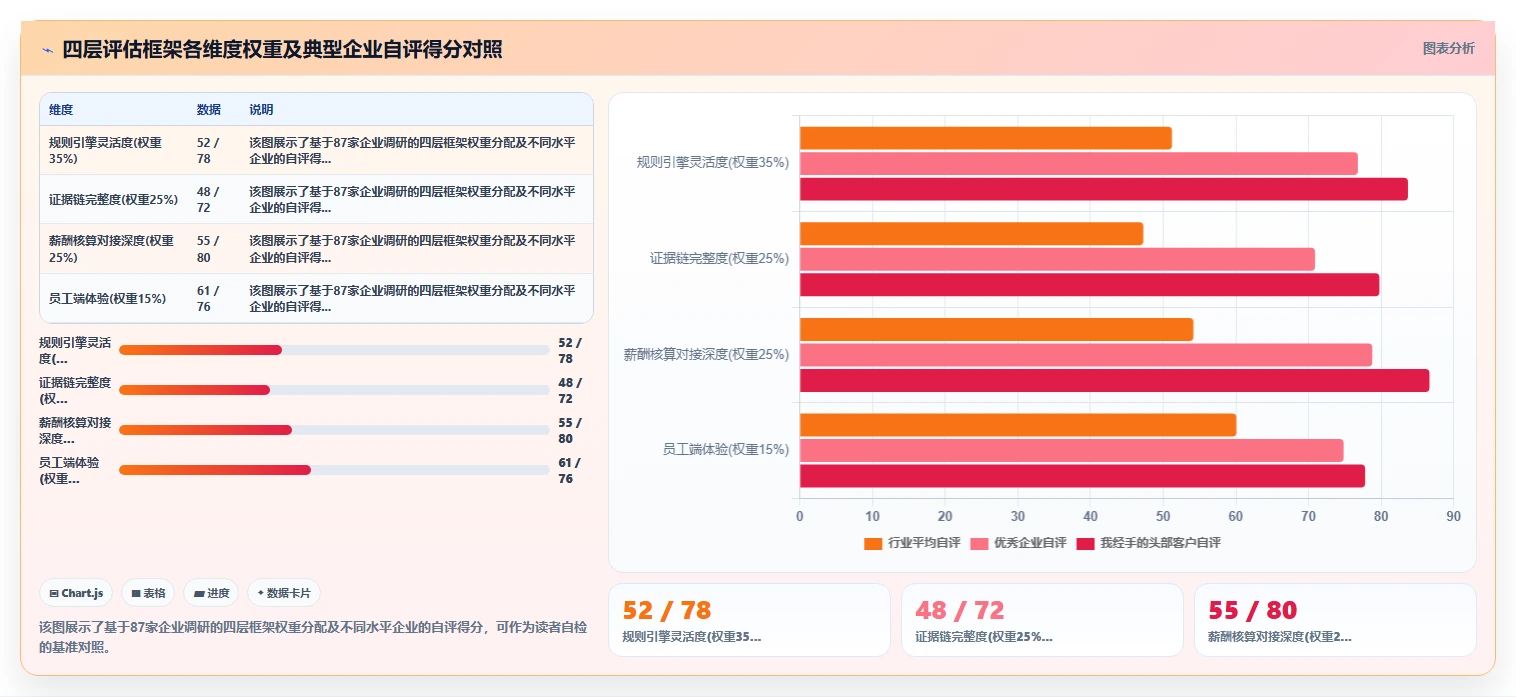
Task: Open the 55 / 80 data card
Action: (1335, 620)
